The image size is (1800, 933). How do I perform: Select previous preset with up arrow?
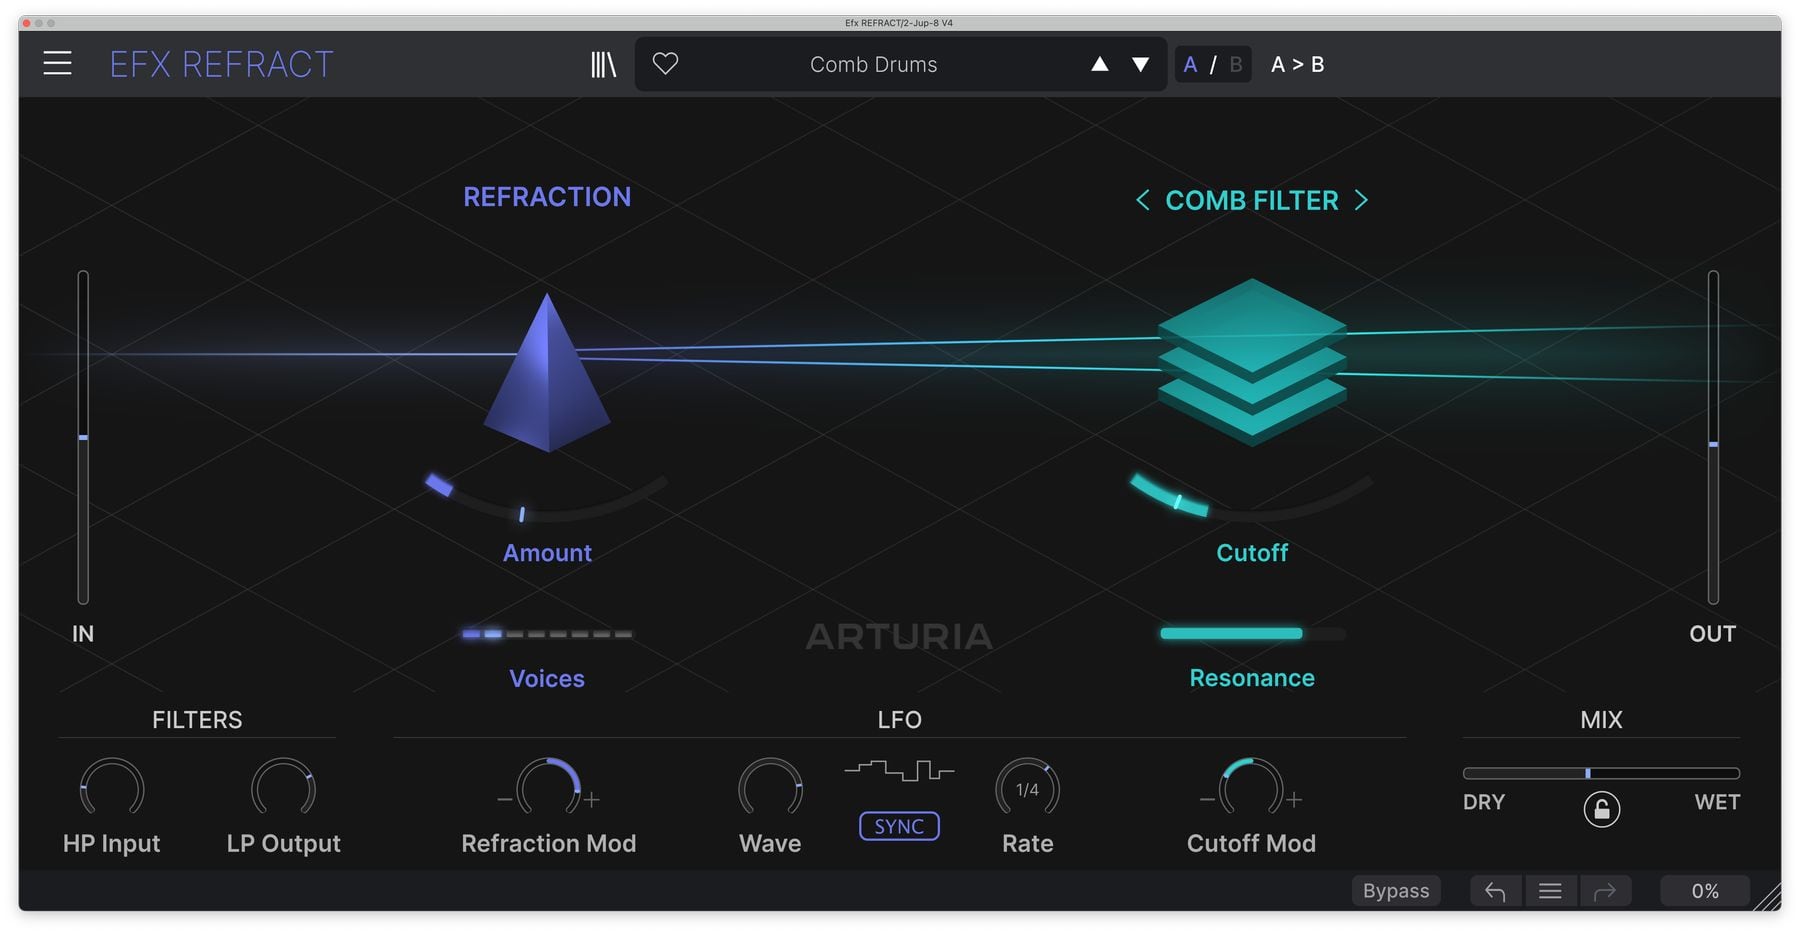[1099, 64]
